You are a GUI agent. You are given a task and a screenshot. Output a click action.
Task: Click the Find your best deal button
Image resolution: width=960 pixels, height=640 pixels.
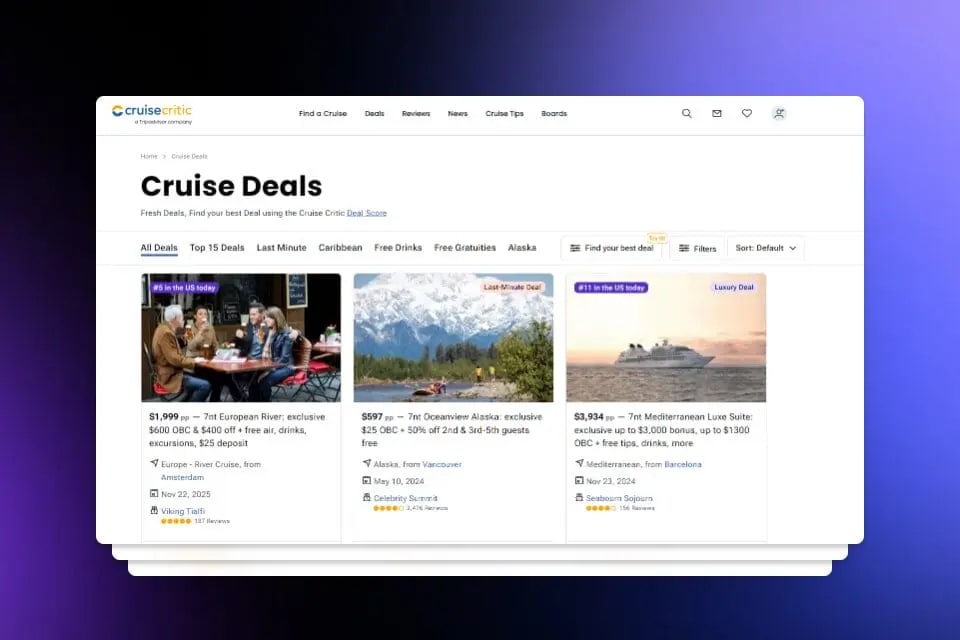[x=612, y=248]
